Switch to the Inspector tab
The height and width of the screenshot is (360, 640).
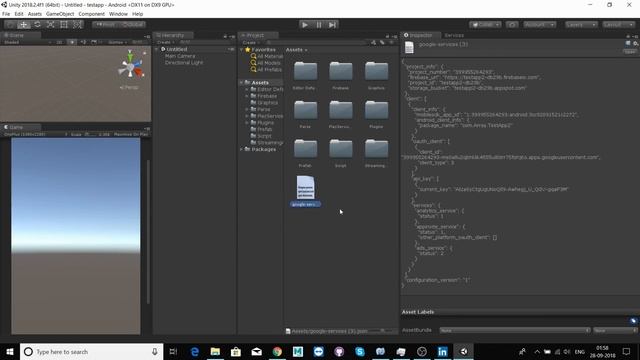[x=421, y=35]
